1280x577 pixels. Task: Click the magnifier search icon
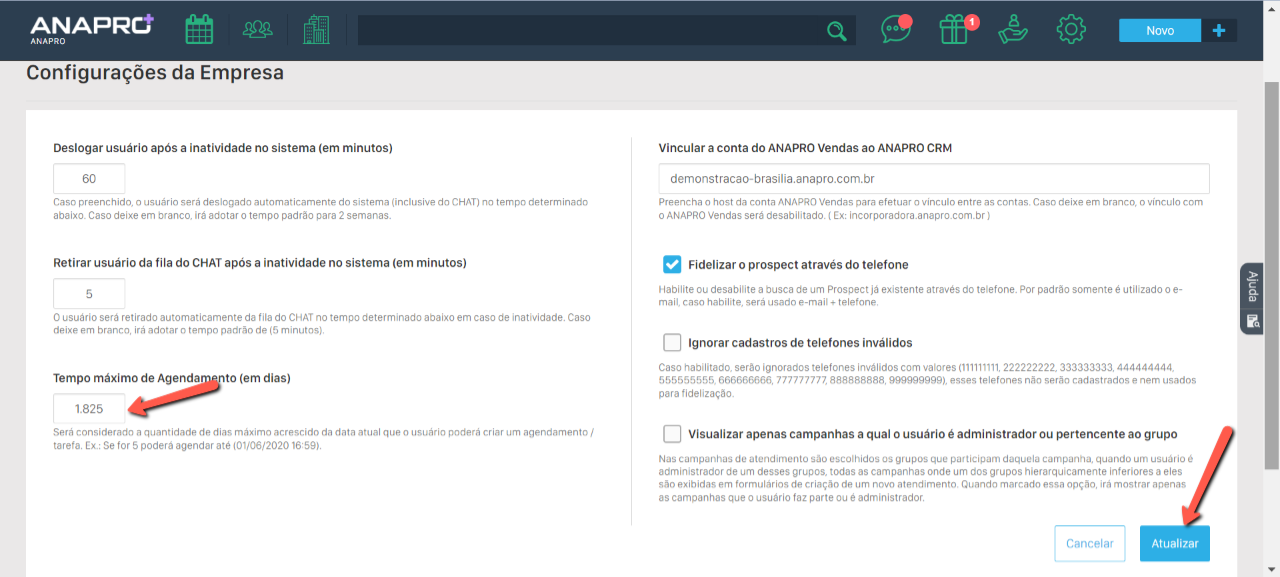click(836, 31)
